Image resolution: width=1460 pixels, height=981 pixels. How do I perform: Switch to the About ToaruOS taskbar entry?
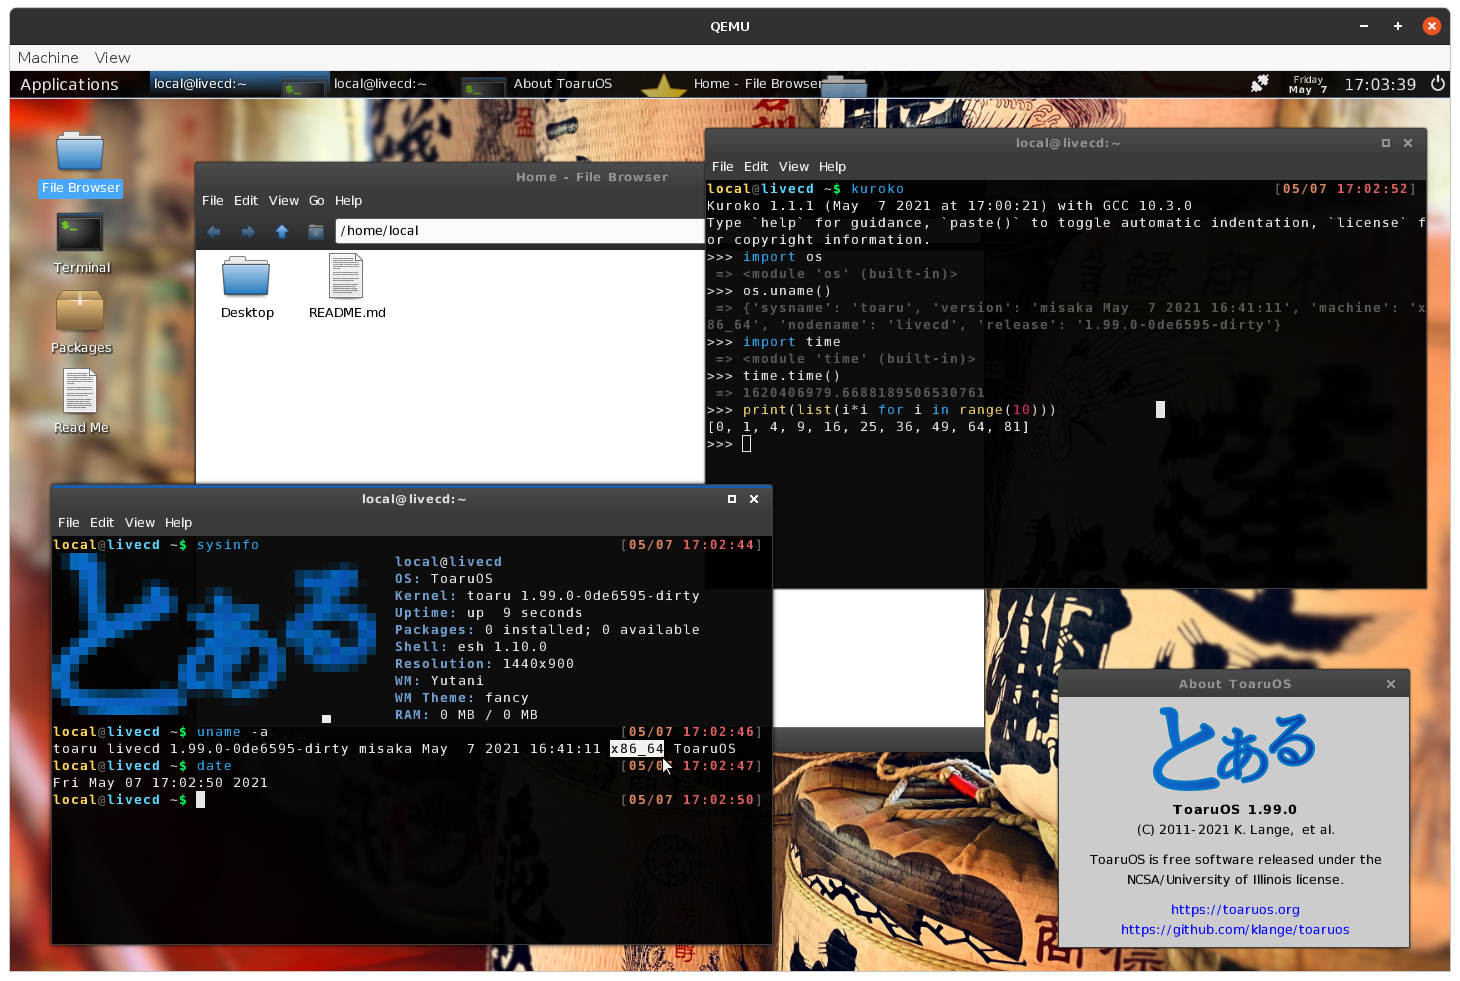[563, 84]
